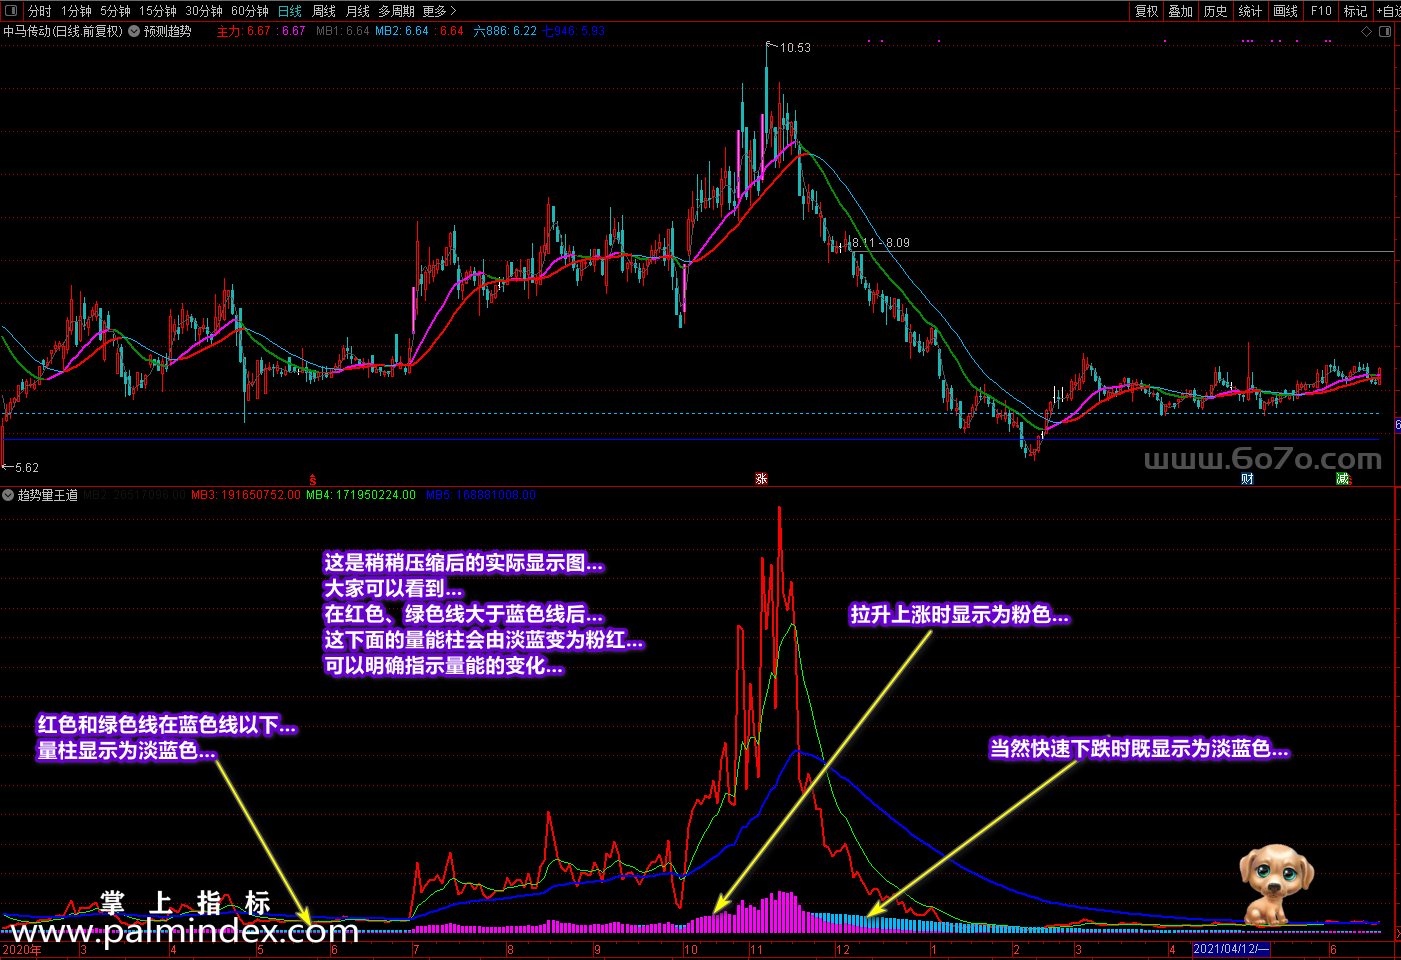
Task: Open F10 company info
Action: click(1321, 11)
